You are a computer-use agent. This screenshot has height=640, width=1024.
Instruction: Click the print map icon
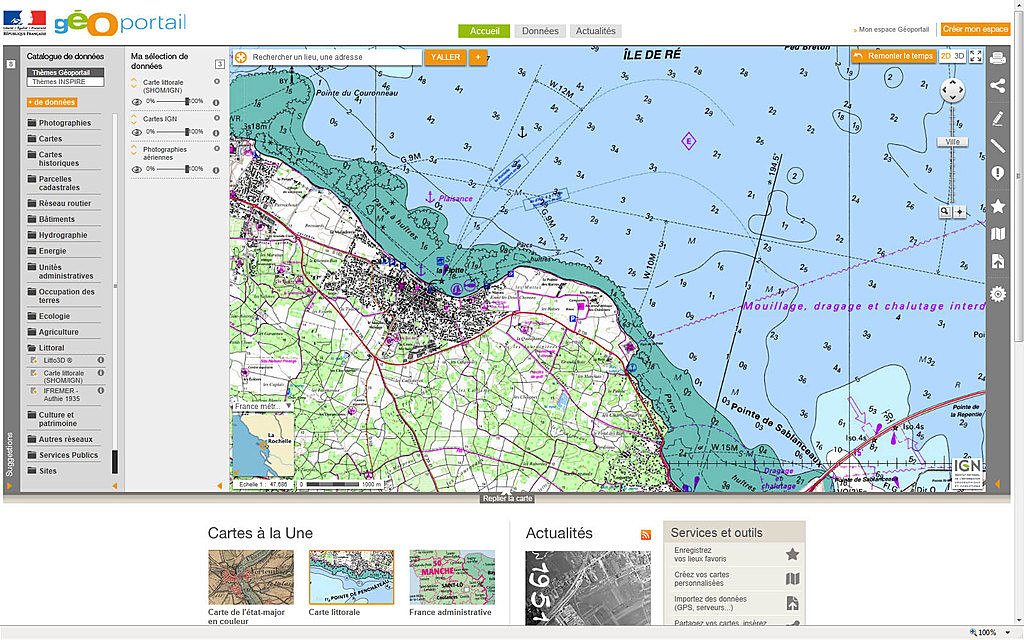997,58
